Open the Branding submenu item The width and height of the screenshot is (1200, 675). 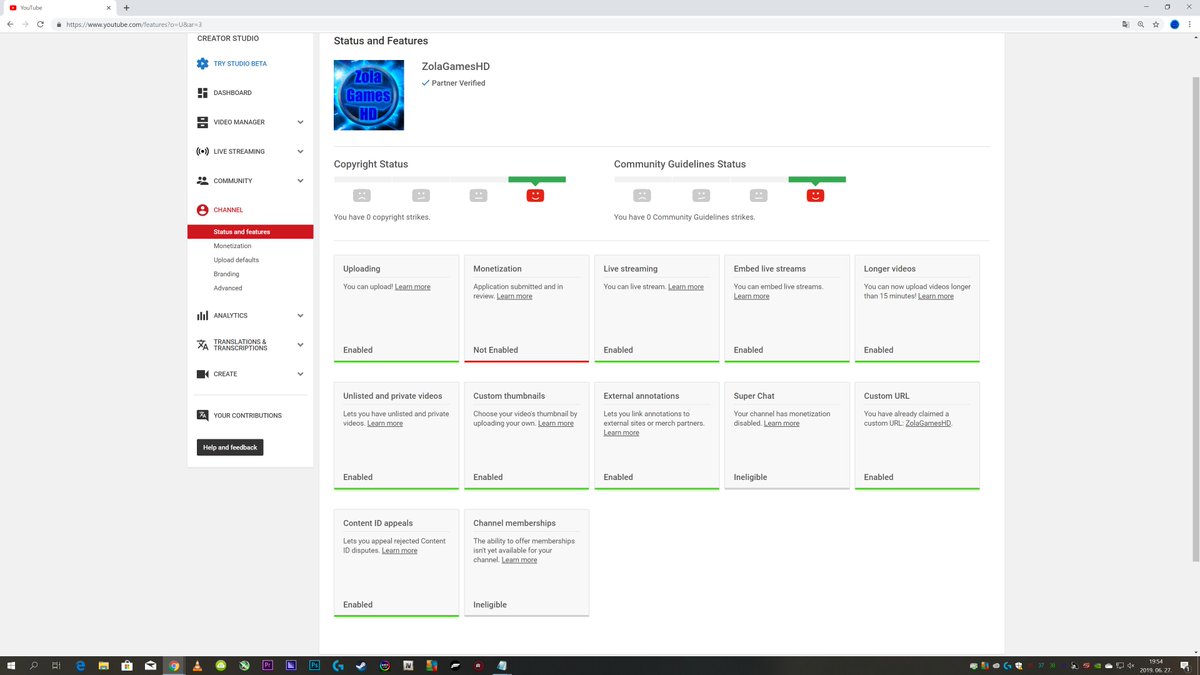226,274
